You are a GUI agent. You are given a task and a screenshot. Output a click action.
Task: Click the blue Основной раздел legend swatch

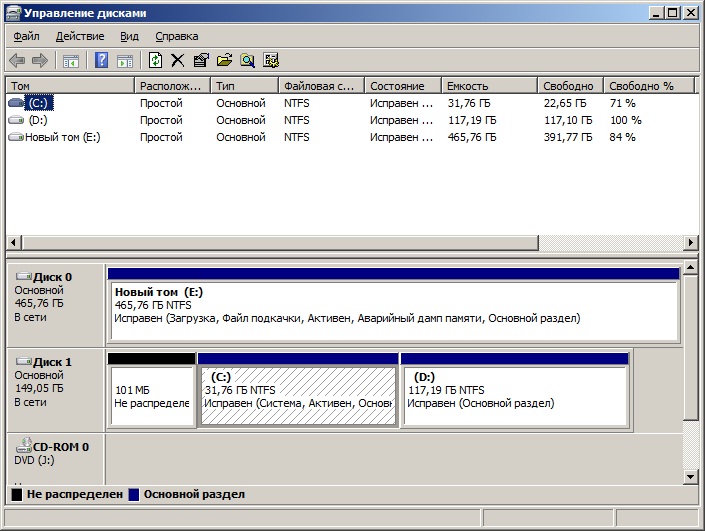[x=135, y=494]
